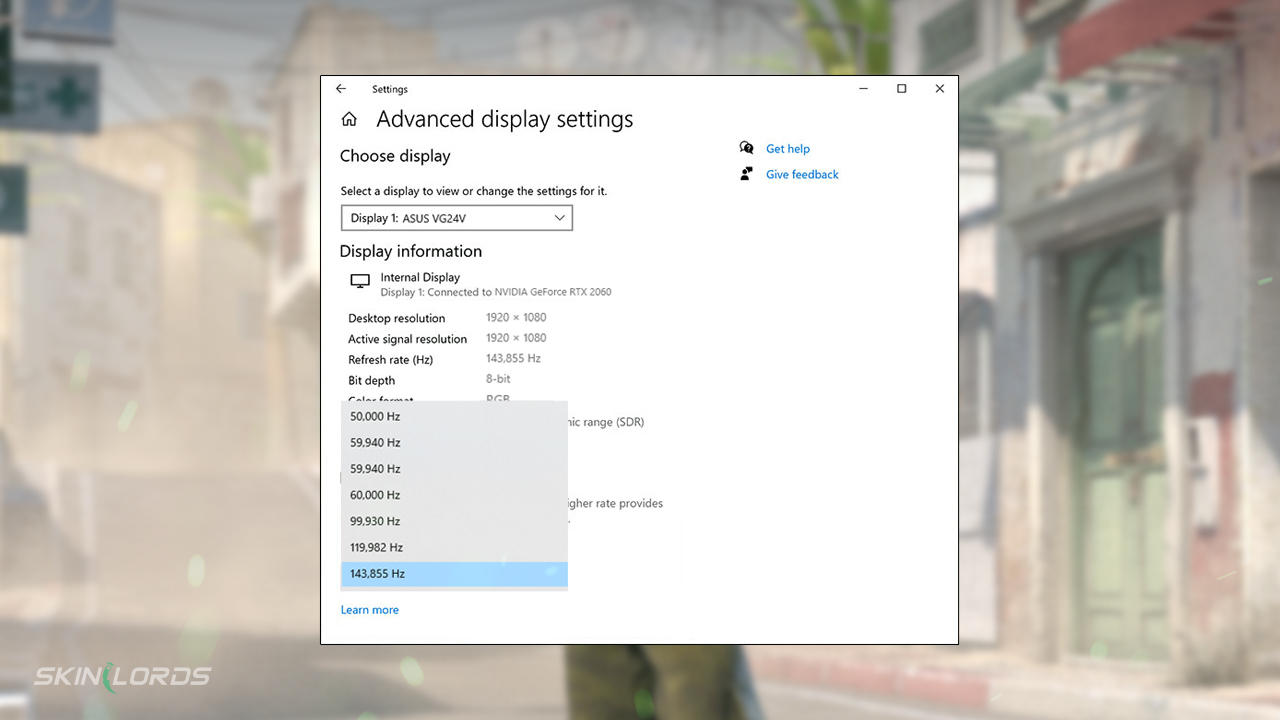Select 50,000 Hz refresh rate
The image size is (1280, 720).
click(454, 416)
